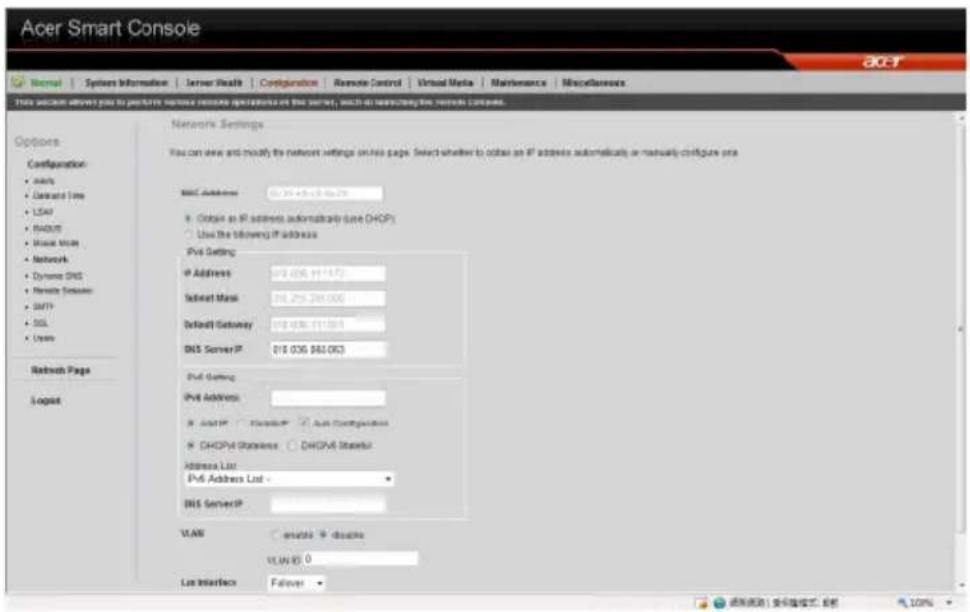The height and width of the screenshot is (612, 970).
Task: Open Date and Time settings in the sidebar
Action: 58,196
